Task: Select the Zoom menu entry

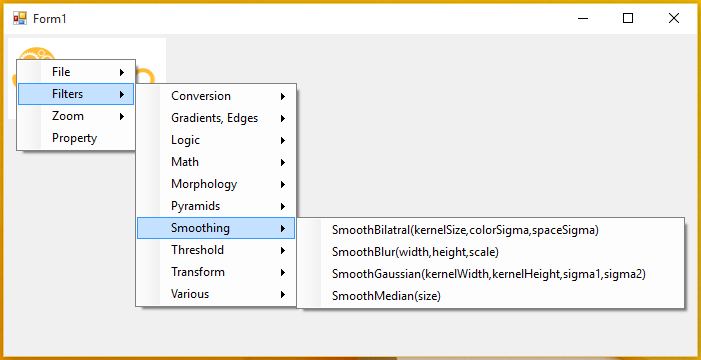Action: tap(76, 116)
